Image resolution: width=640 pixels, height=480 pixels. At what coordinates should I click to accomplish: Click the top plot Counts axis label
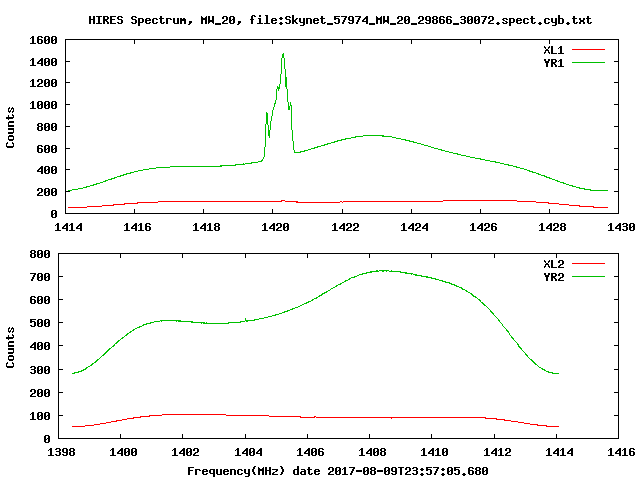click(x=10, y=127)
